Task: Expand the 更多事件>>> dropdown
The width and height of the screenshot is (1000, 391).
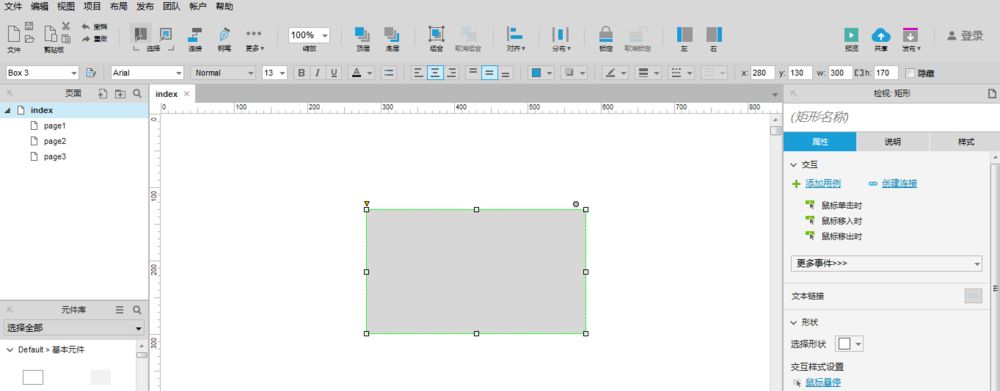Action: click(x=886, y=263)
